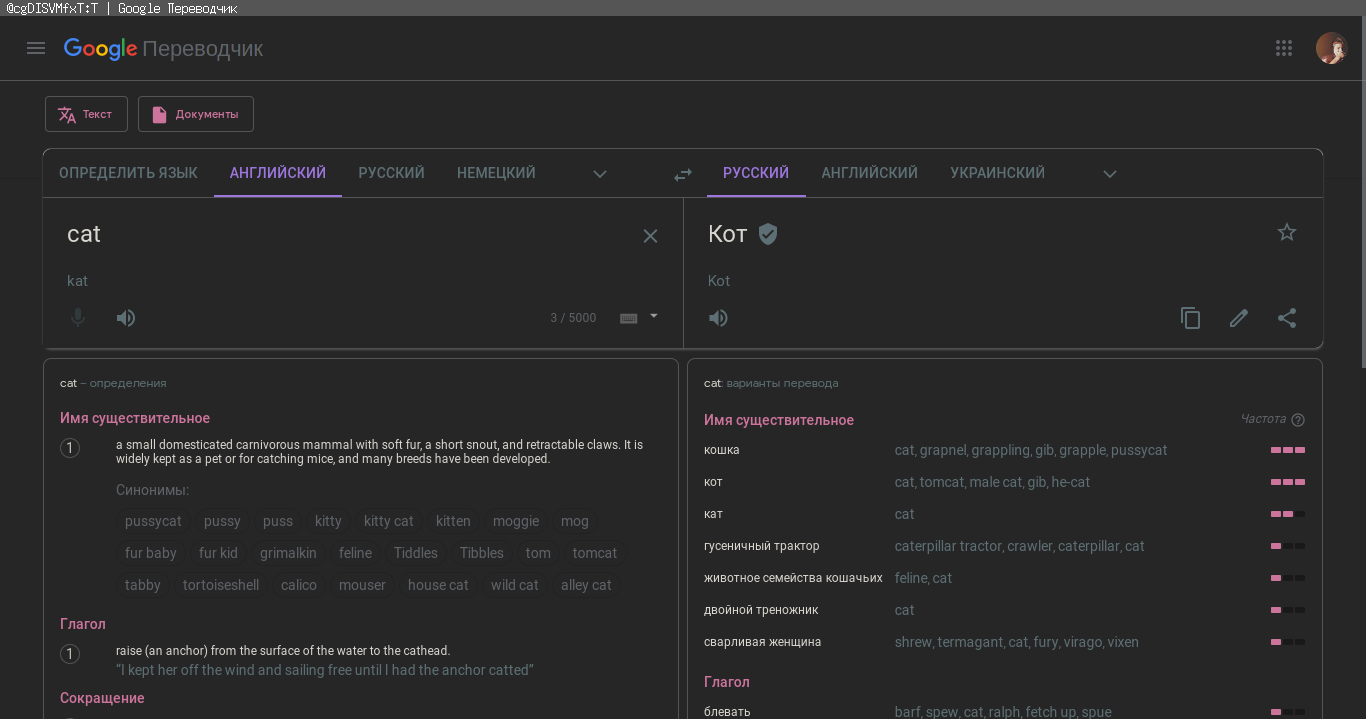This screenshot has width=1366, height=719.
Task: Copy the translation to clipboard
Action: point(1190,318)
